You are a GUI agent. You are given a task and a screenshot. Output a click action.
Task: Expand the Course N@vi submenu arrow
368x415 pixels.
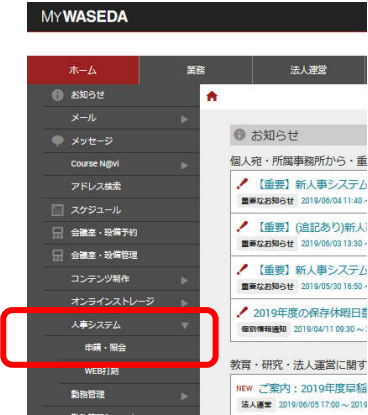tap(184, 165)
